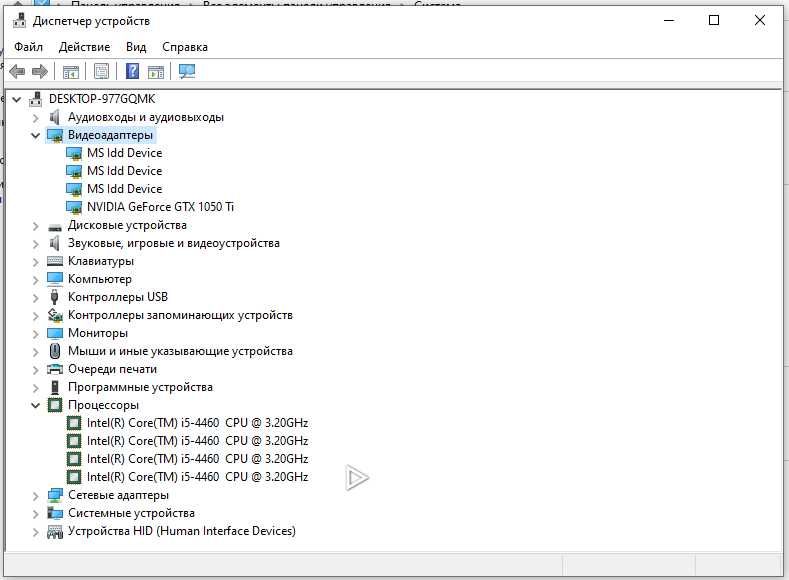Select the first MS Idd Device entry
The height and width of the screenshot is (580, 789).
(124, 153)
